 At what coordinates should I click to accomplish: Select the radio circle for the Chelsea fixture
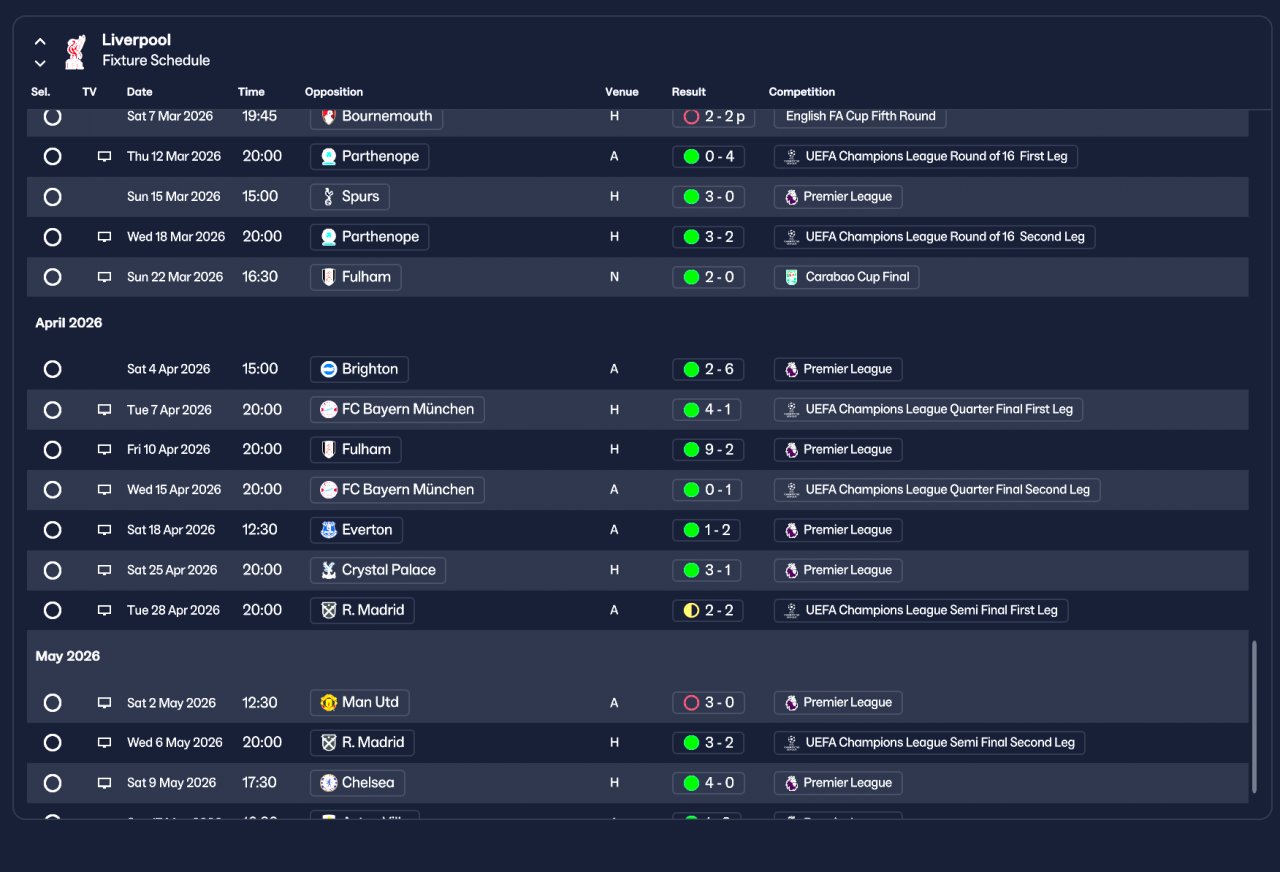point(53,783)
